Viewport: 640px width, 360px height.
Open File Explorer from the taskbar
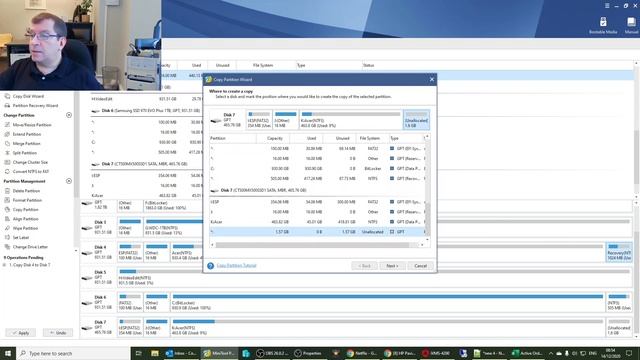(x=155, y=353)
